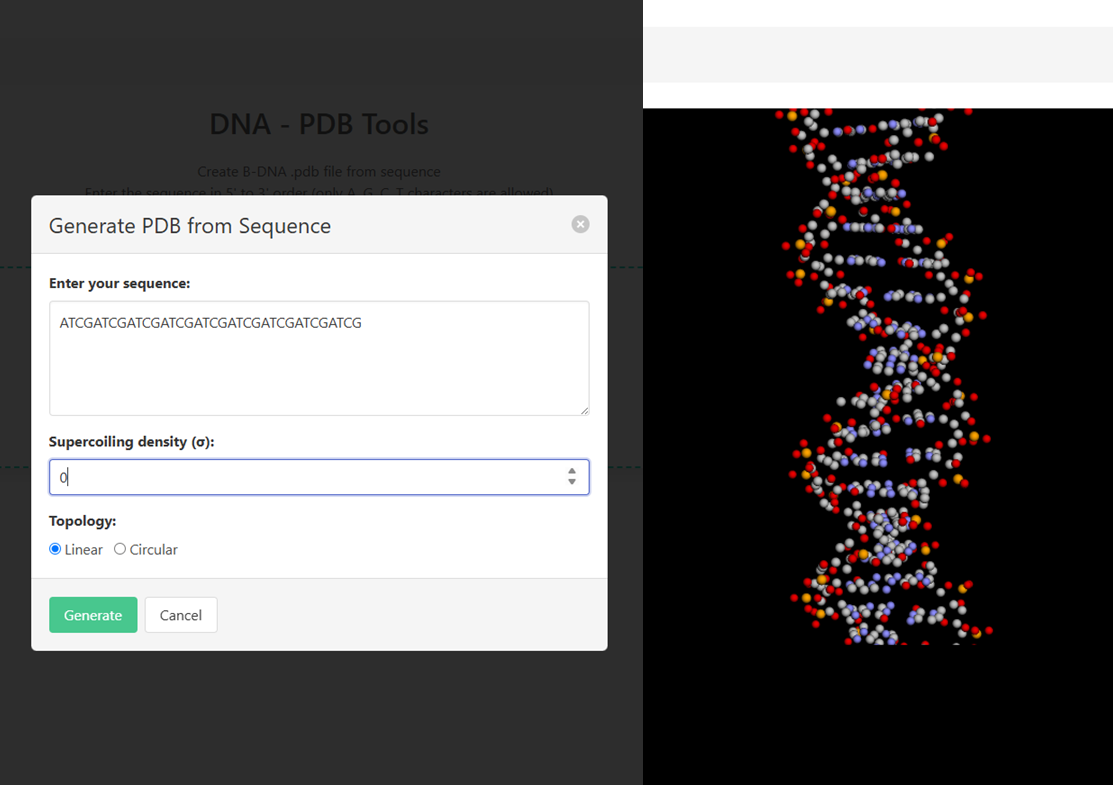Click the "Enter your sequence:" label

pyautogui.click(x=119, y=283)
